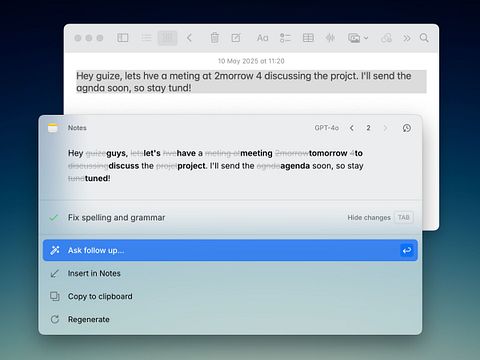Start an audio recording in Notes
This screenshot has width=480, height=360.
[x=330, y=38]
